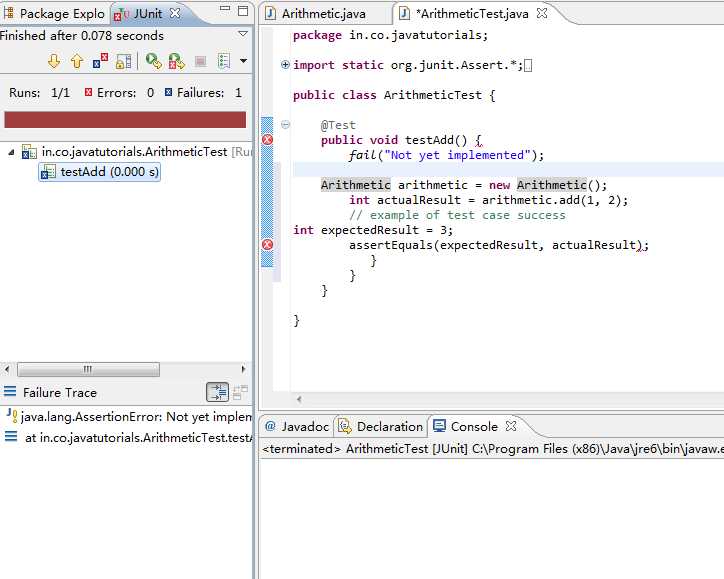The height and width of the screenshot is (579, 724).
Task: Click the Errors: 0 counter
Action: click(x=120, y=93)
